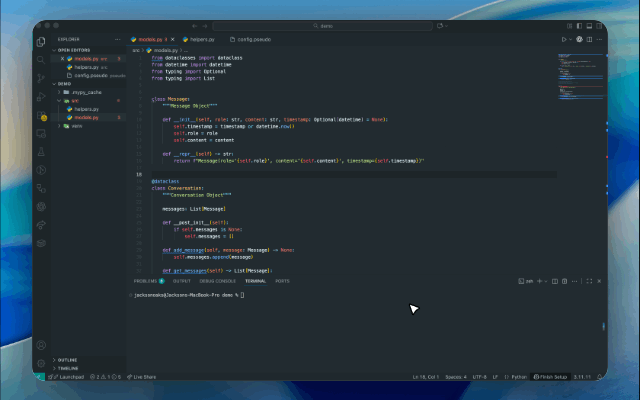The image size is (640, 400).
Task: Open the Remote Explorer view
Action: [x=41, y=133]
